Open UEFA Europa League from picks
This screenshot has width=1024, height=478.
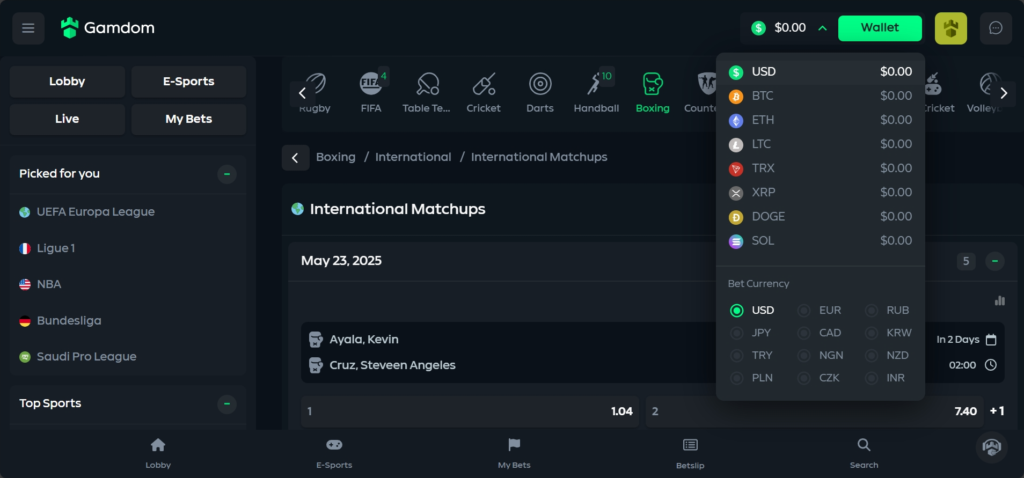coord(95,212)
